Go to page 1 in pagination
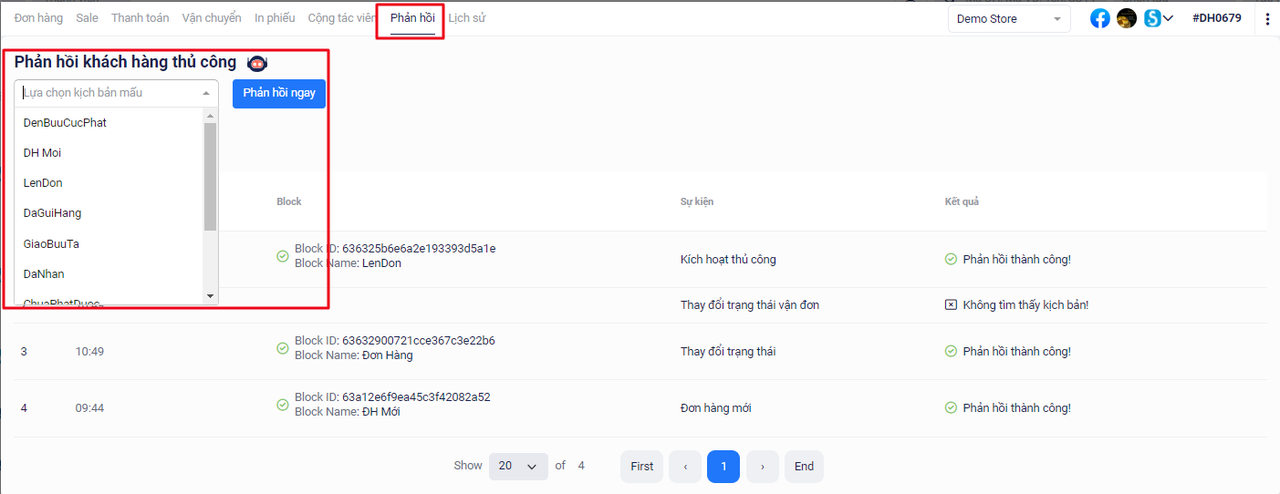The image size is (1280, 494). pyautogui.click(x=723, y=466)
